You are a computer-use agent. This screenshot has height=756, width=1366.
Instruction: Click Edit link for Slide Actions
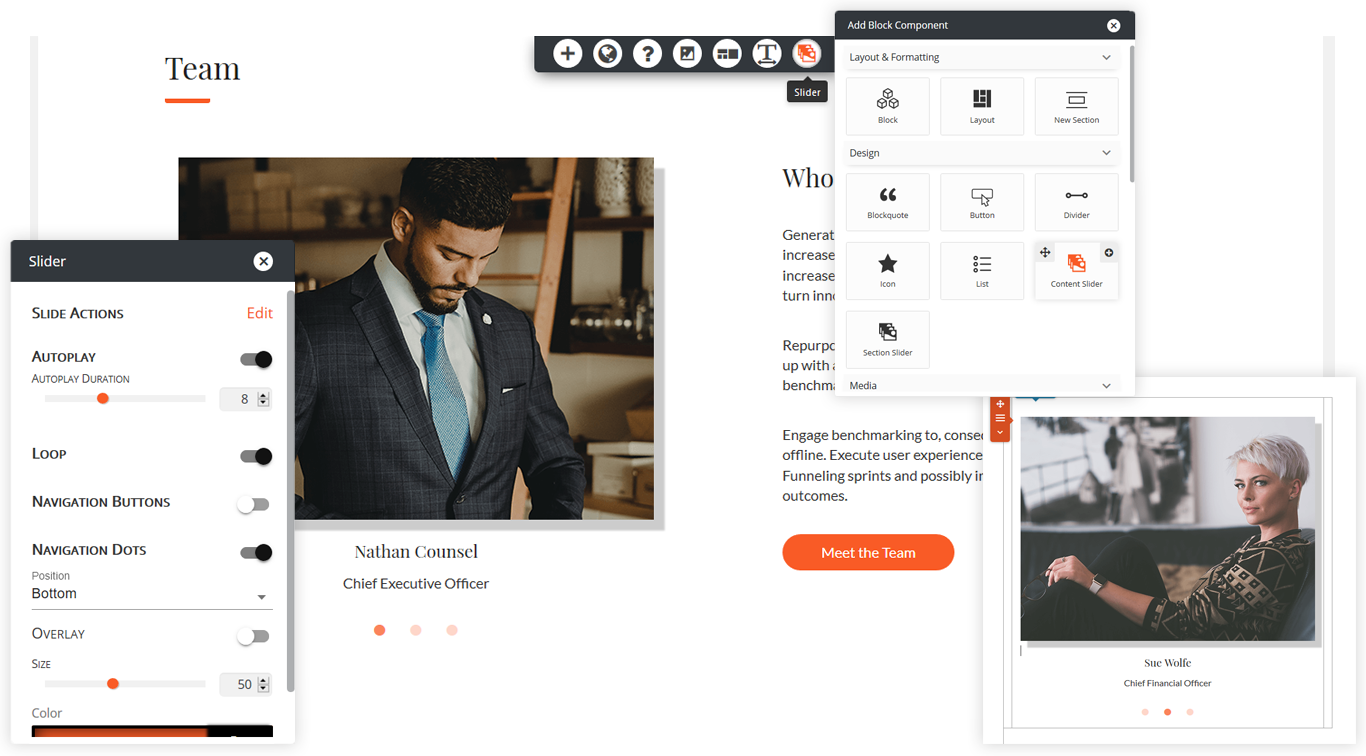[260, 313]
